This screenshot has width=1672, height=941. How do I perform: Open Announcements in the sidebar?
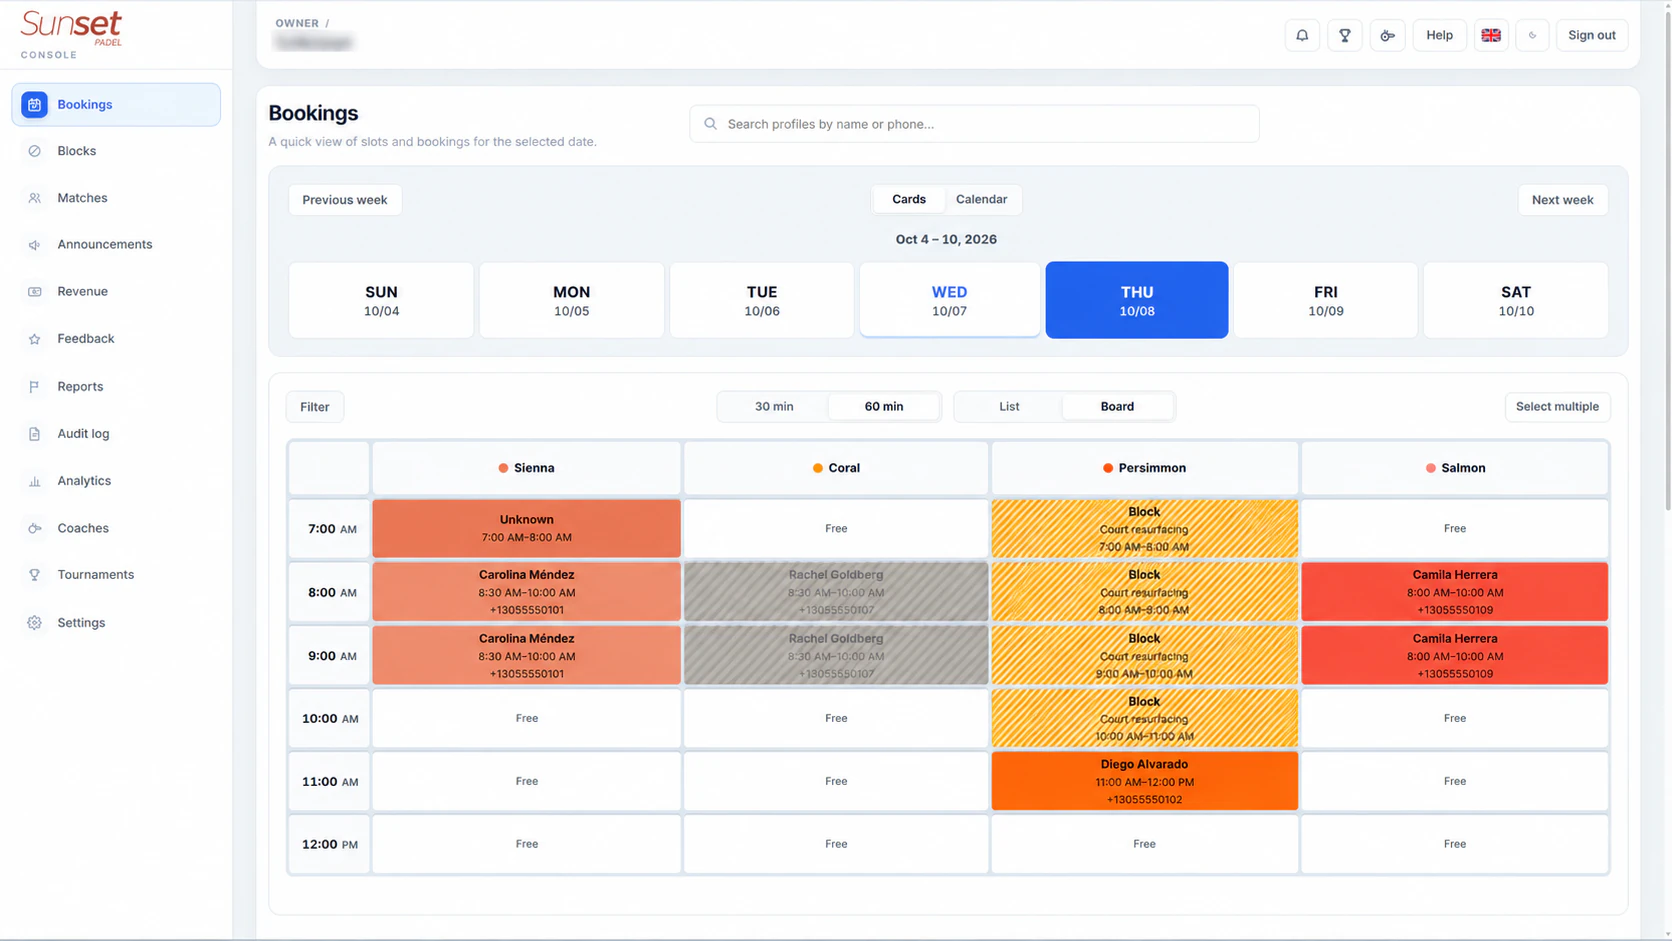pyautogui.click(x=116, y=244)
